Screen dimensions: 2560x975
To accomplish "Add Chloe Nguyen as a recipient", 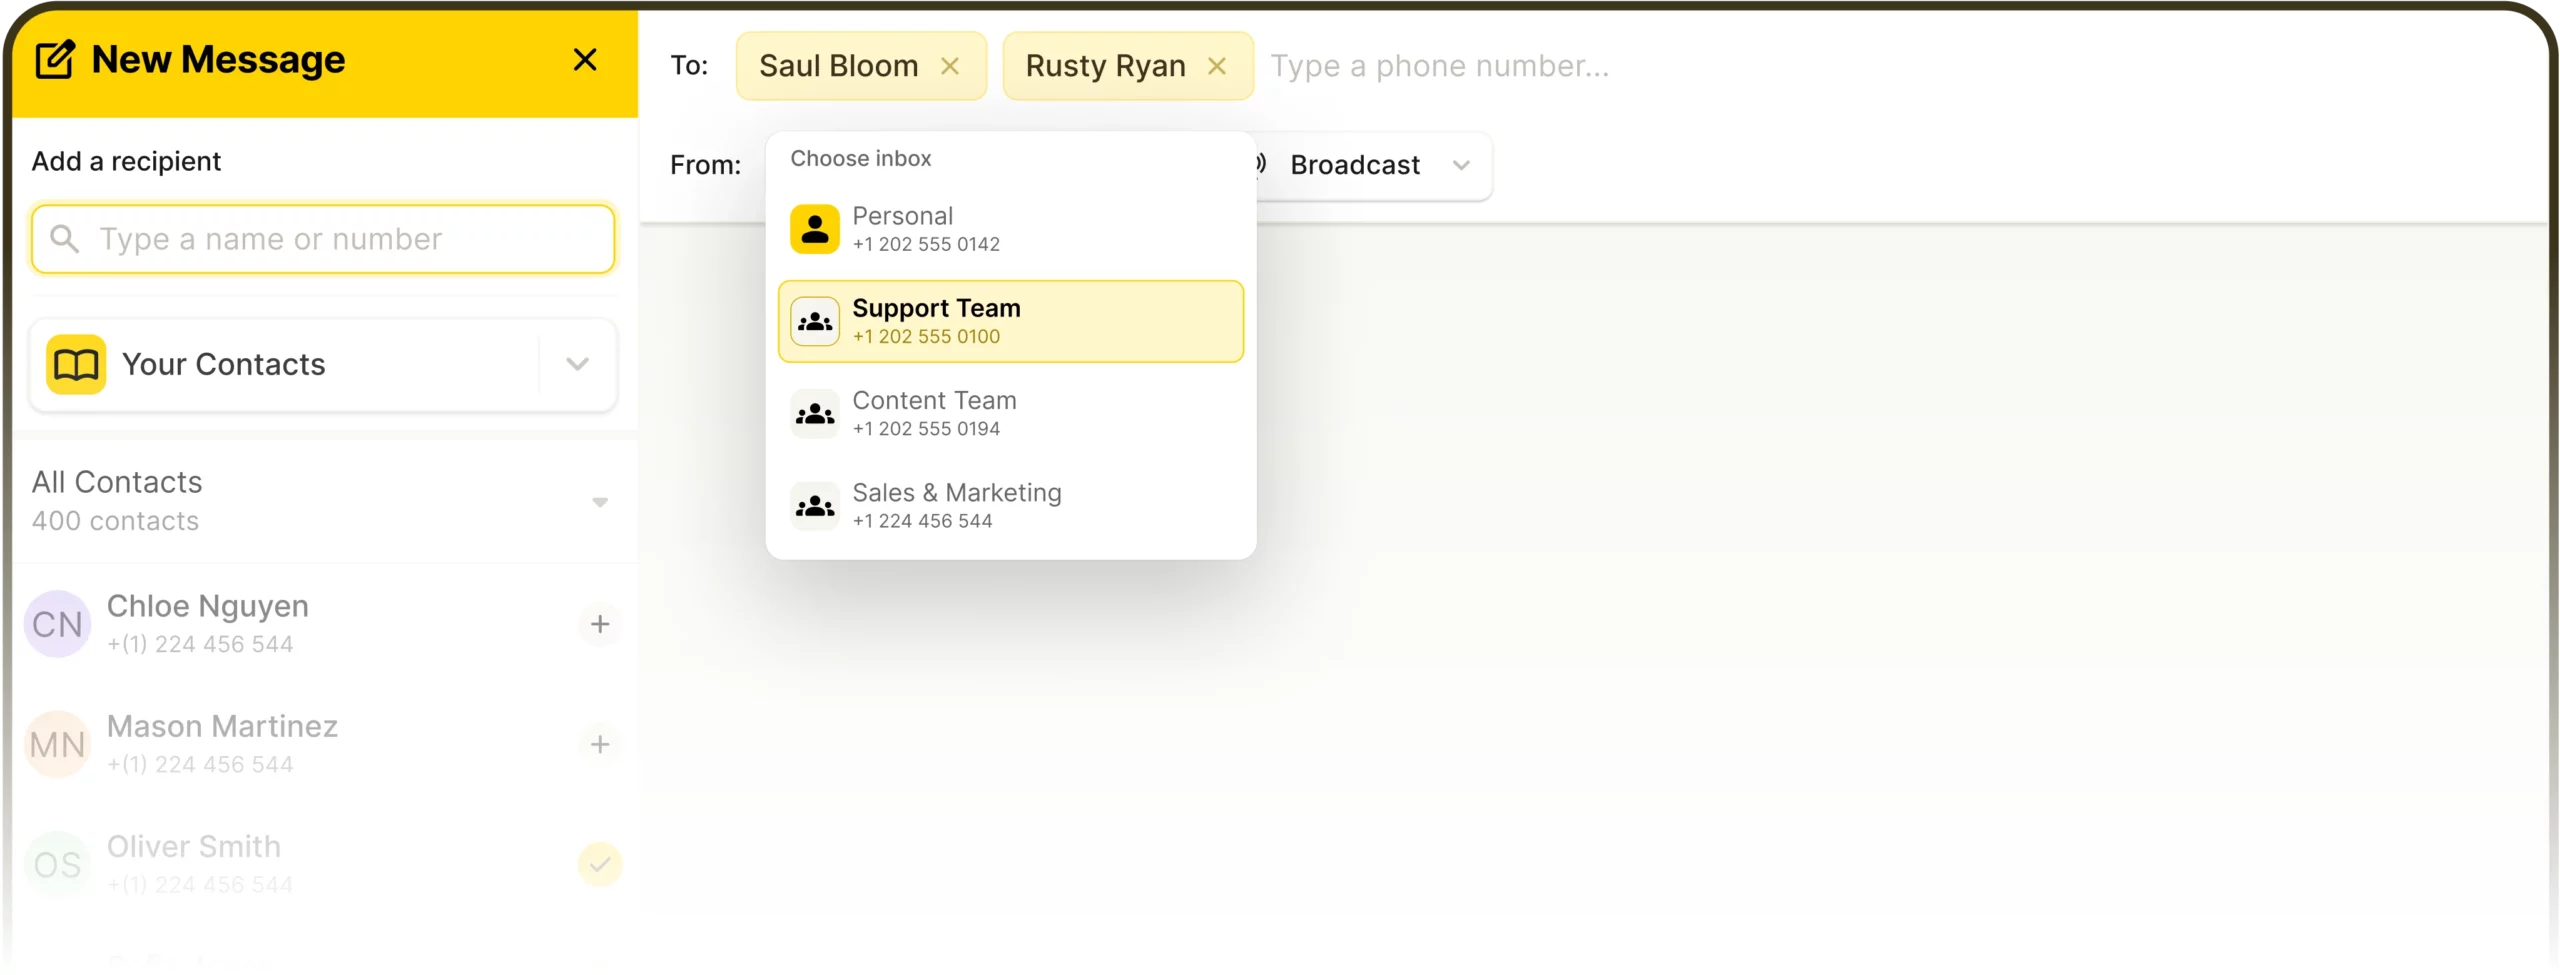I will tap(600, 625).
